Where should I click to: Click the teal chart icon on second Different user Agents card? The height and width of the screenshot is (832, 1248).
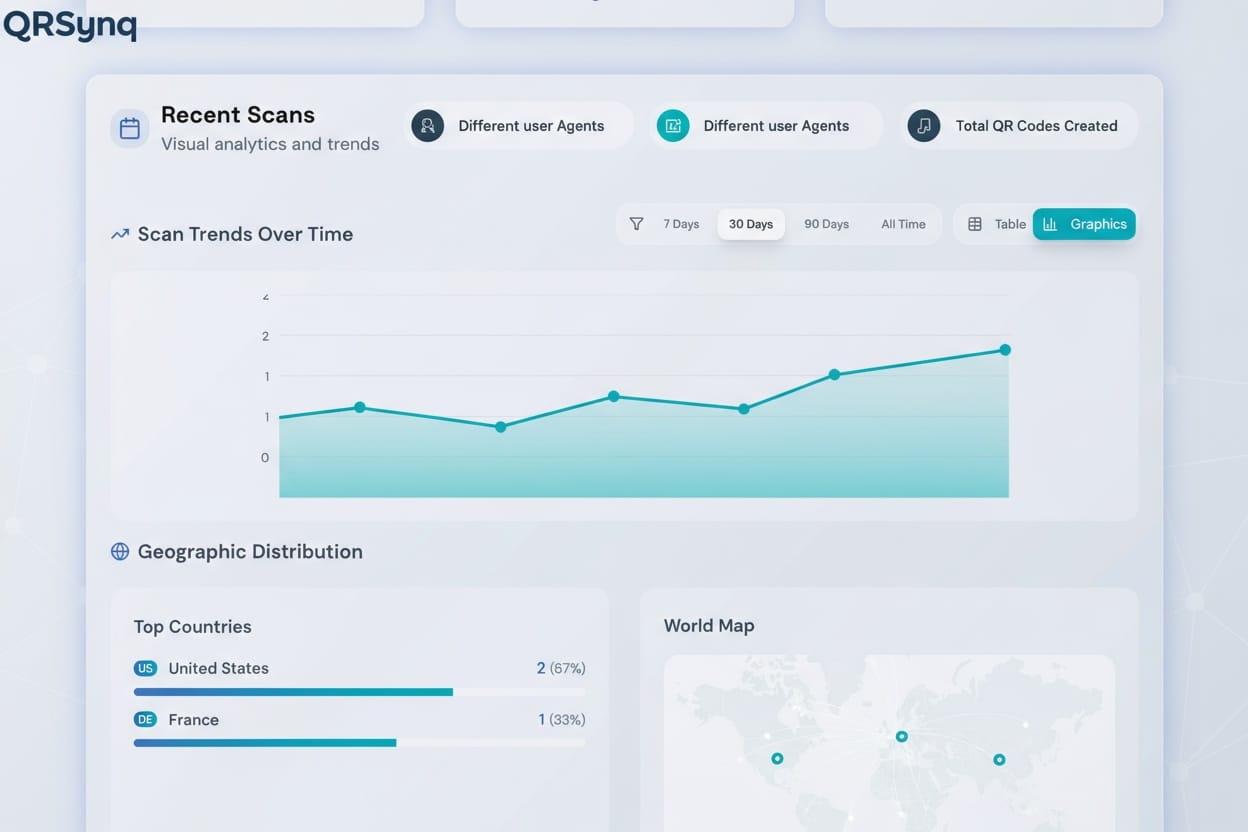(x=673, y=125)
